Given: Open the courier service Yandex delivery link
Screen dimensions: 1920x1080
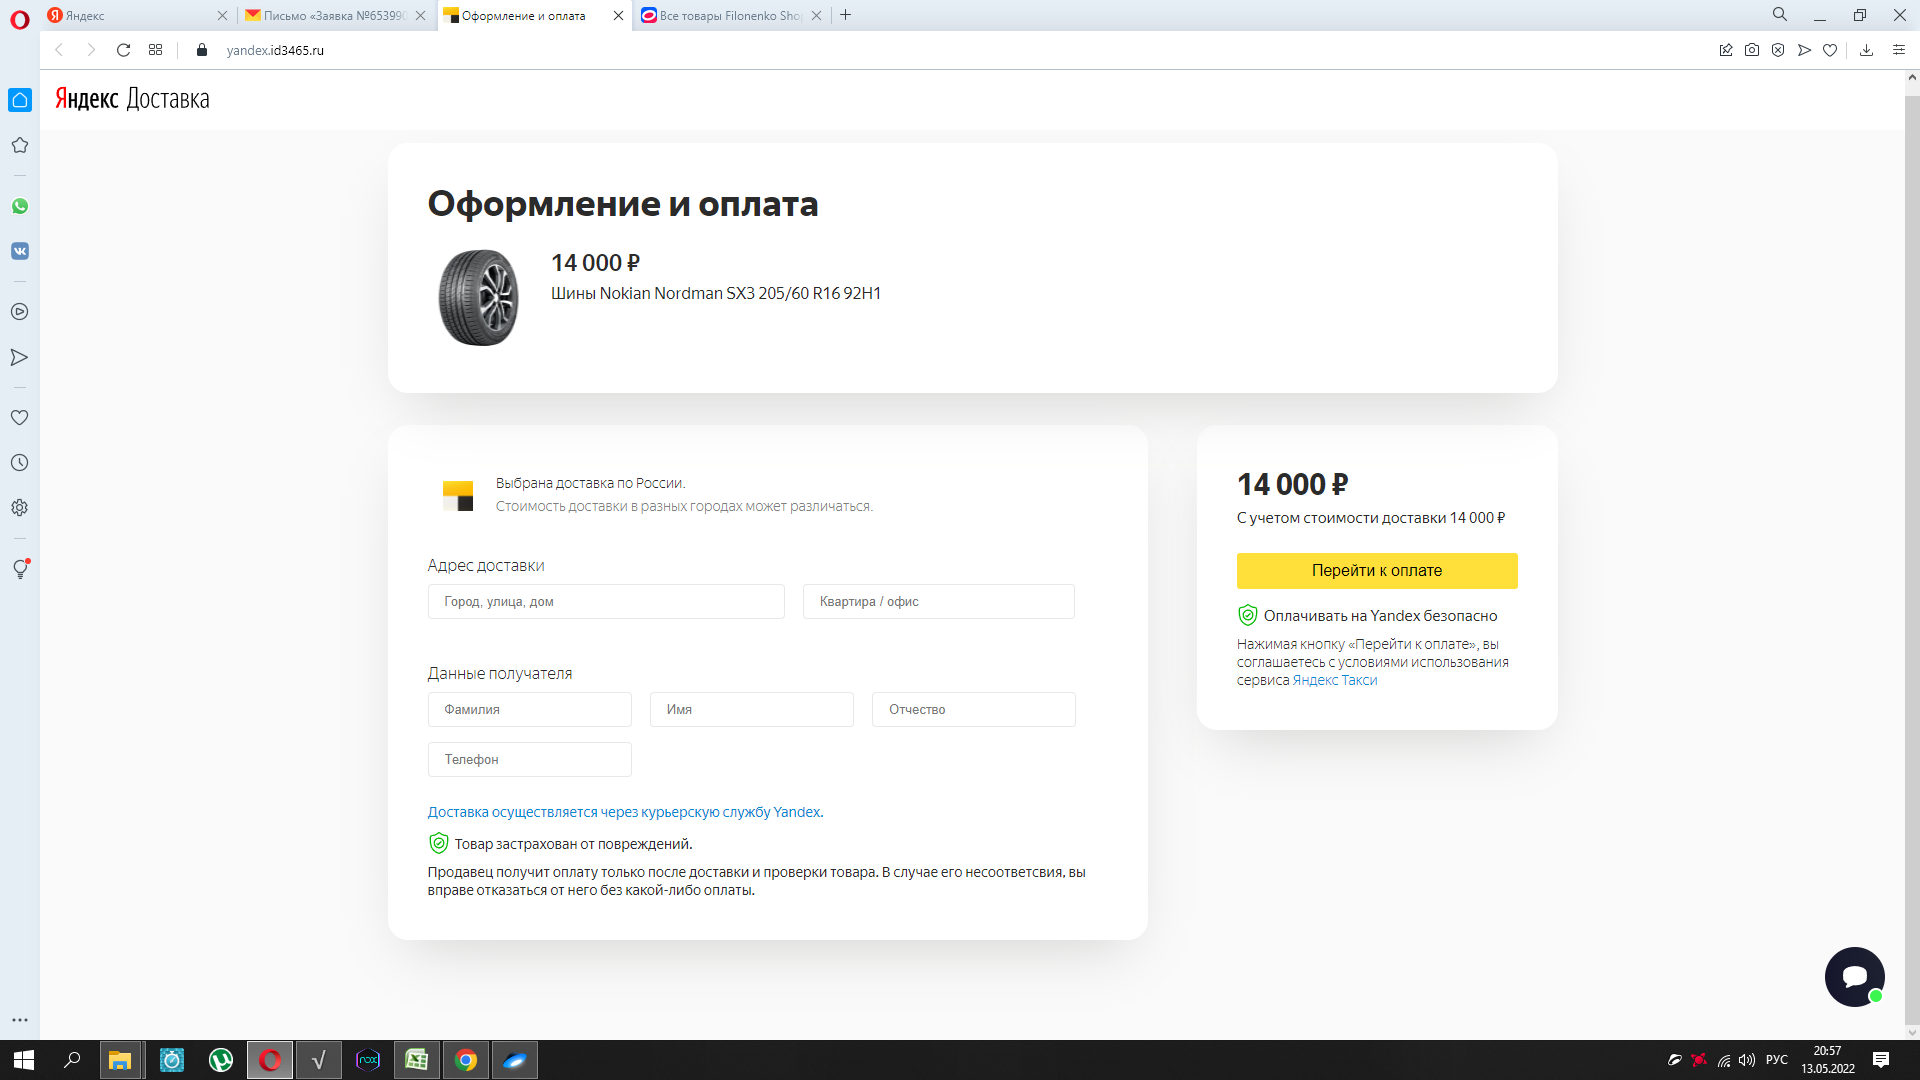Looking at the screenshot, I should click(x=626, y=812).
